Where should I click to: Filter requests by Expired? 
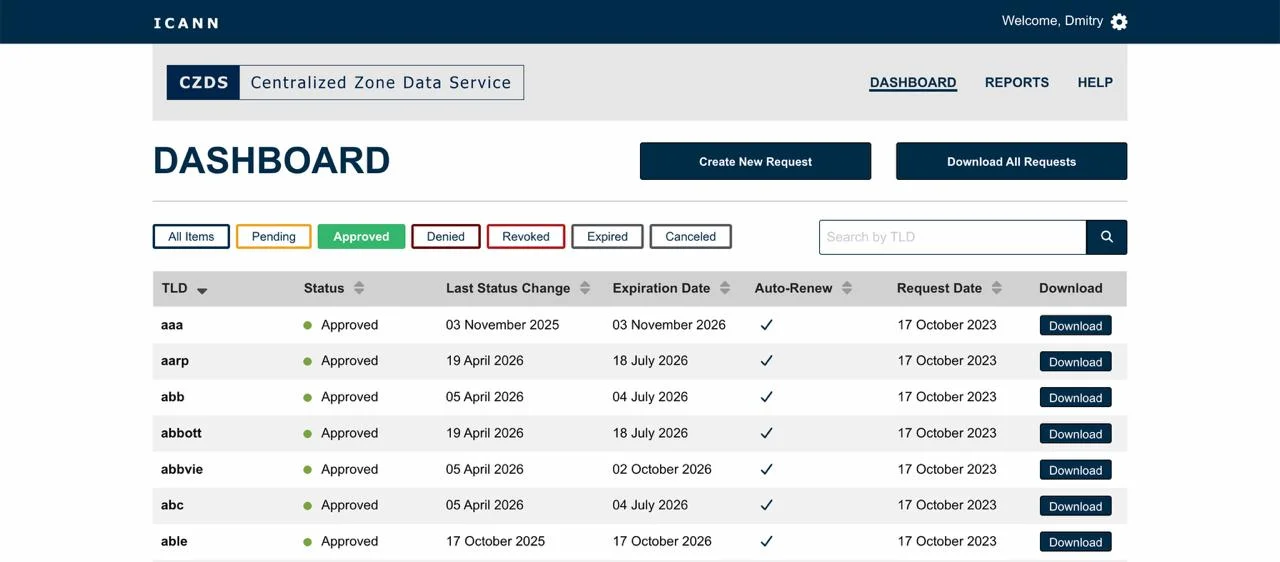(608, 237)
